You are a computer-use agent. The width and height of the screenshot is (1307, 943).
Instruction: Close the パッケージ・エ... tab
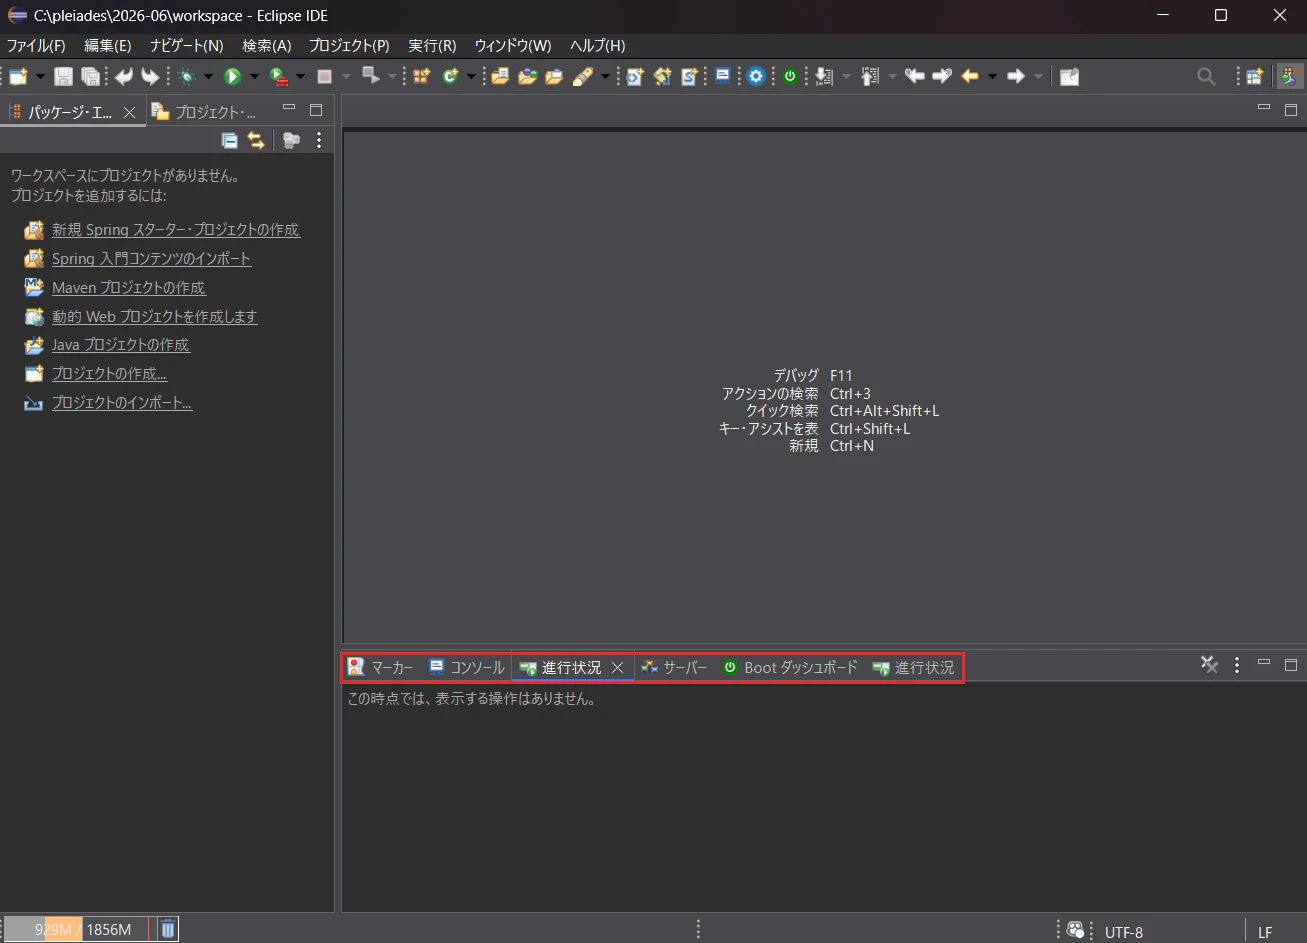129,112
